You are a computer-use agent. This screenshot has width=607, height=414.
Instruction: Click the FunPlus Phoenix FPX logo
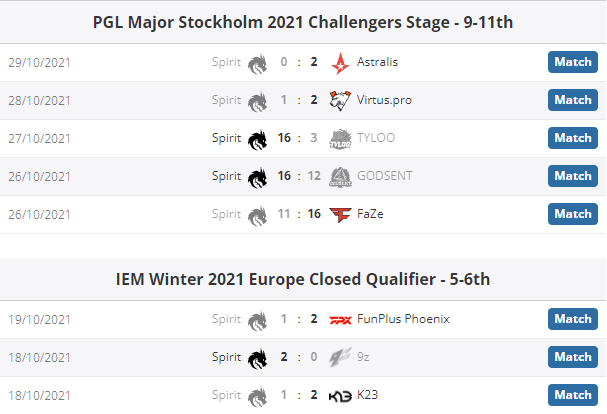pyautogui.click(x=340, y=320)
